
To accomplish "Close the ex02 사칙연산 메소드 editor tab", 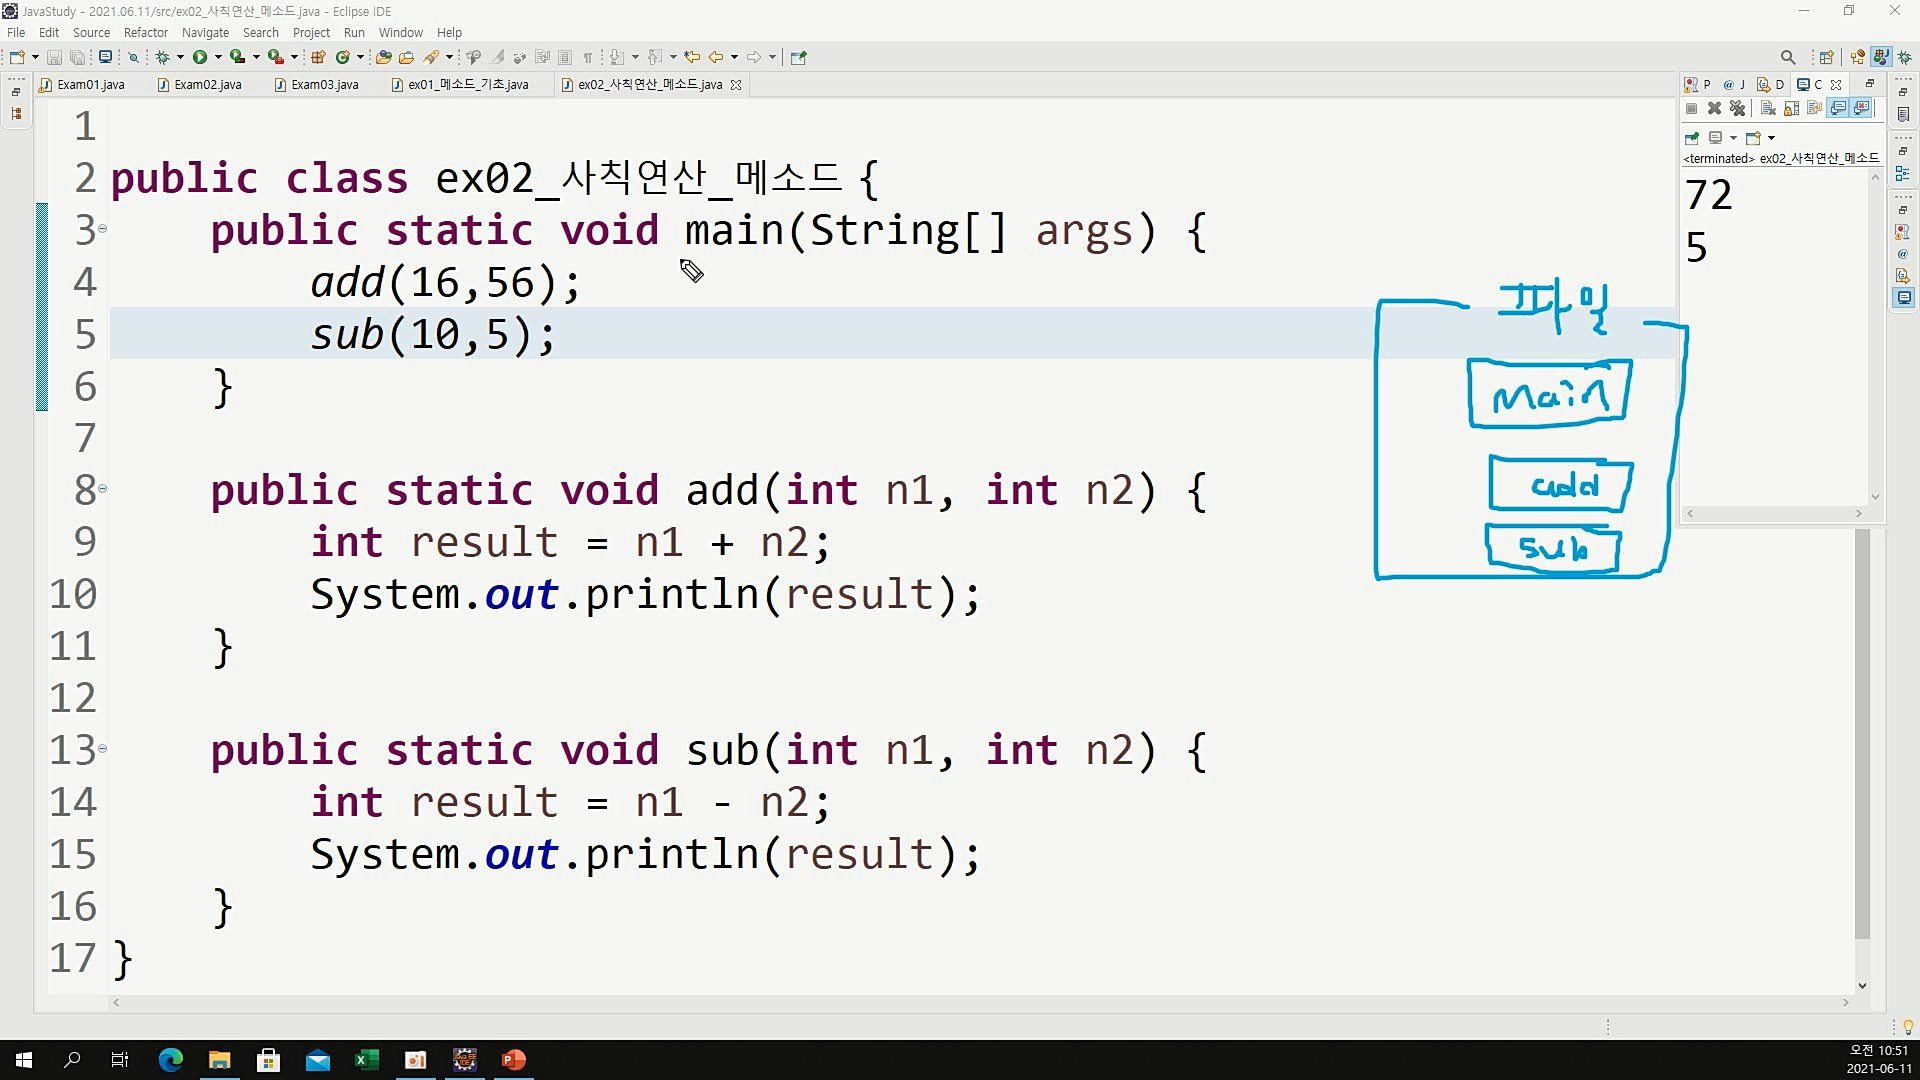I will [x=736, y=85].
